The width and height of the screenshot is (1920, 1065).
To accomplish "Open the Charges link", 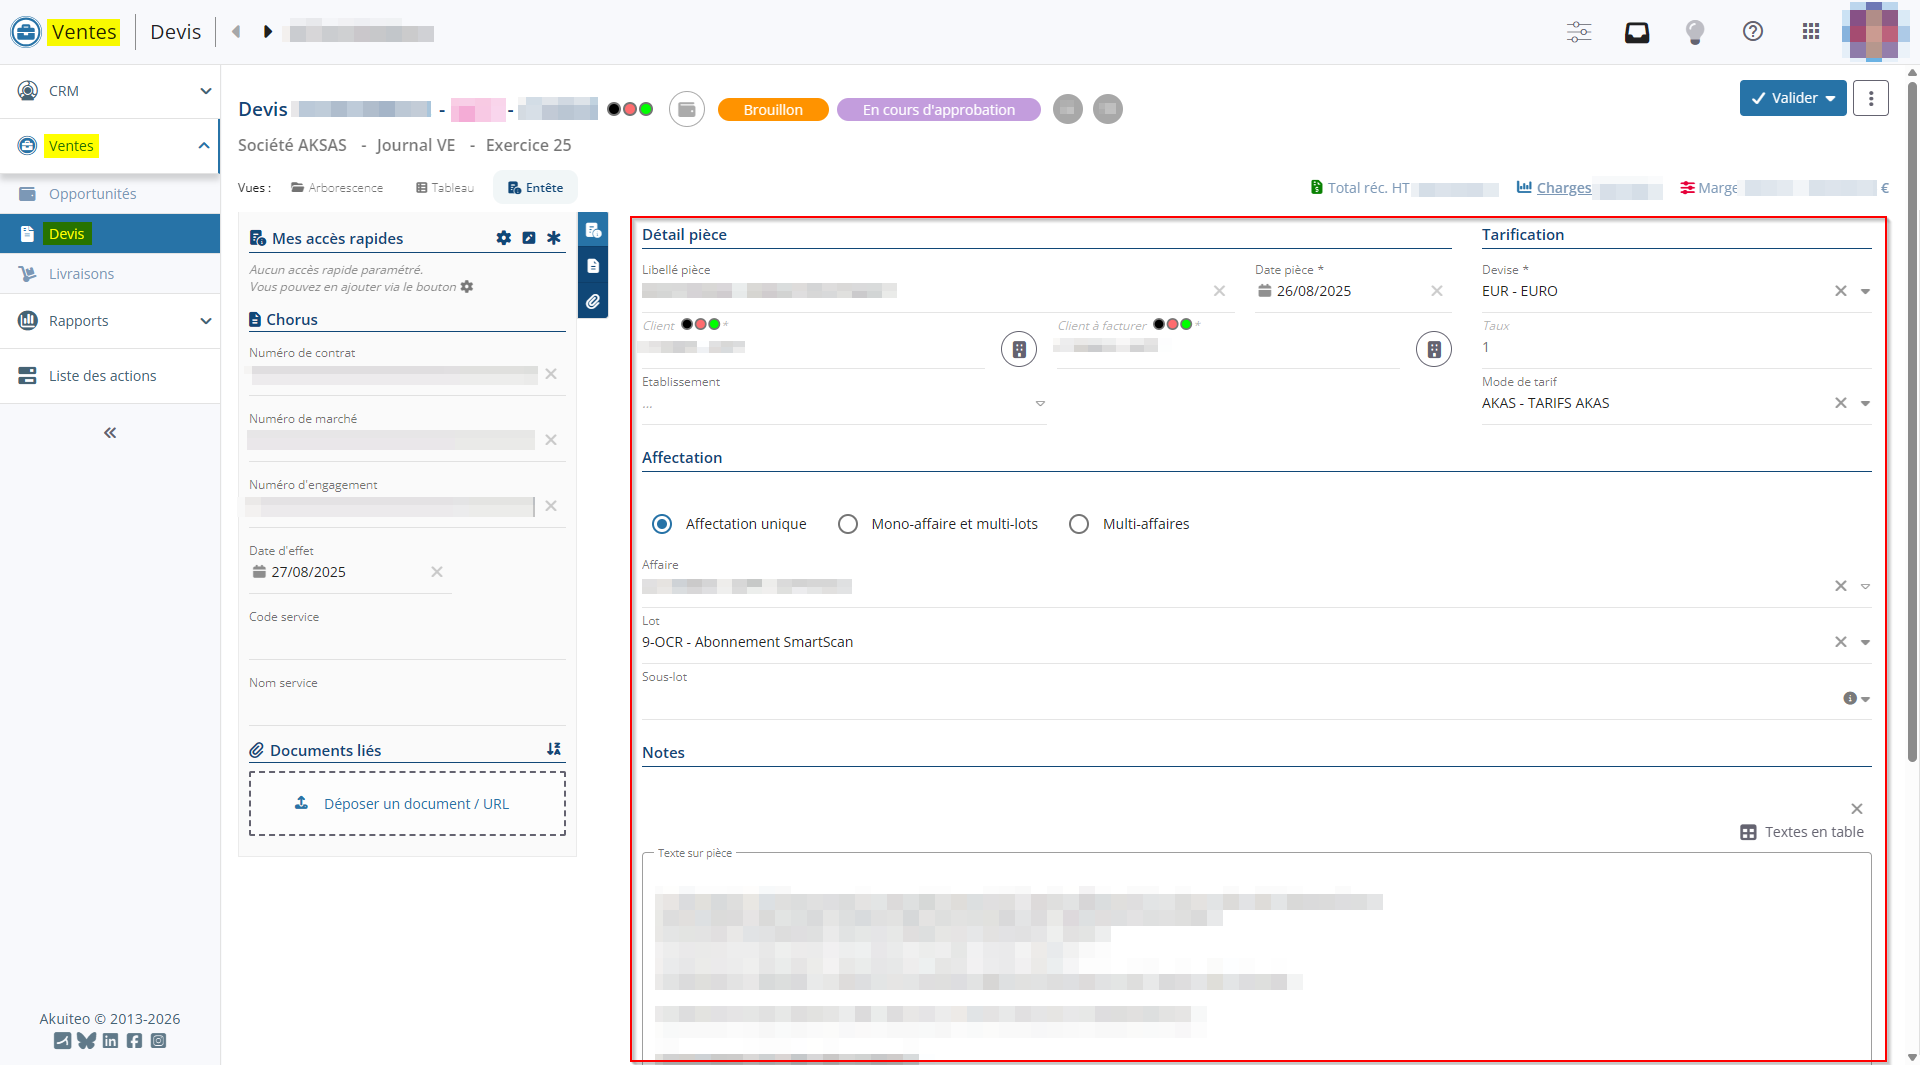I will 1563,188.
